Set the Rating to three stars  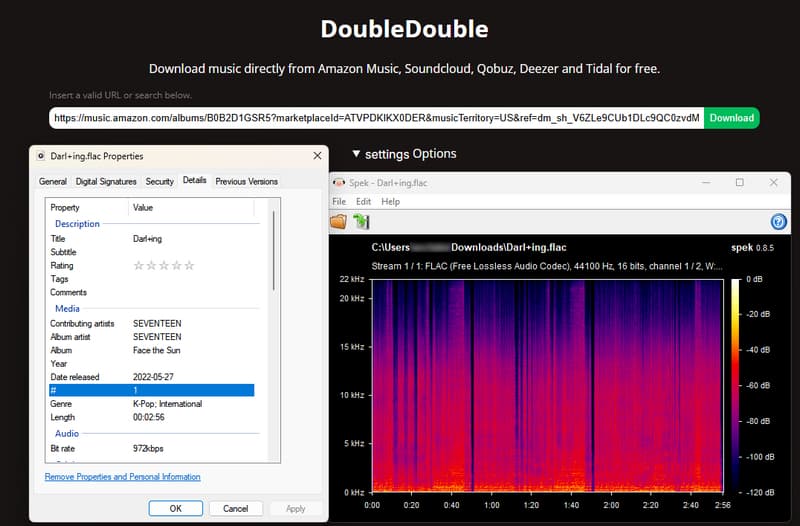coord(164,265)
